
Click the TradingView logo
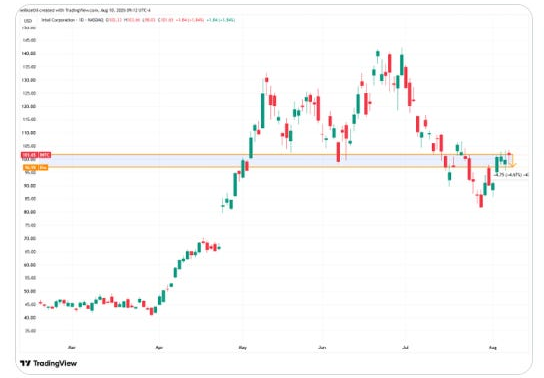tap(49, 363)
